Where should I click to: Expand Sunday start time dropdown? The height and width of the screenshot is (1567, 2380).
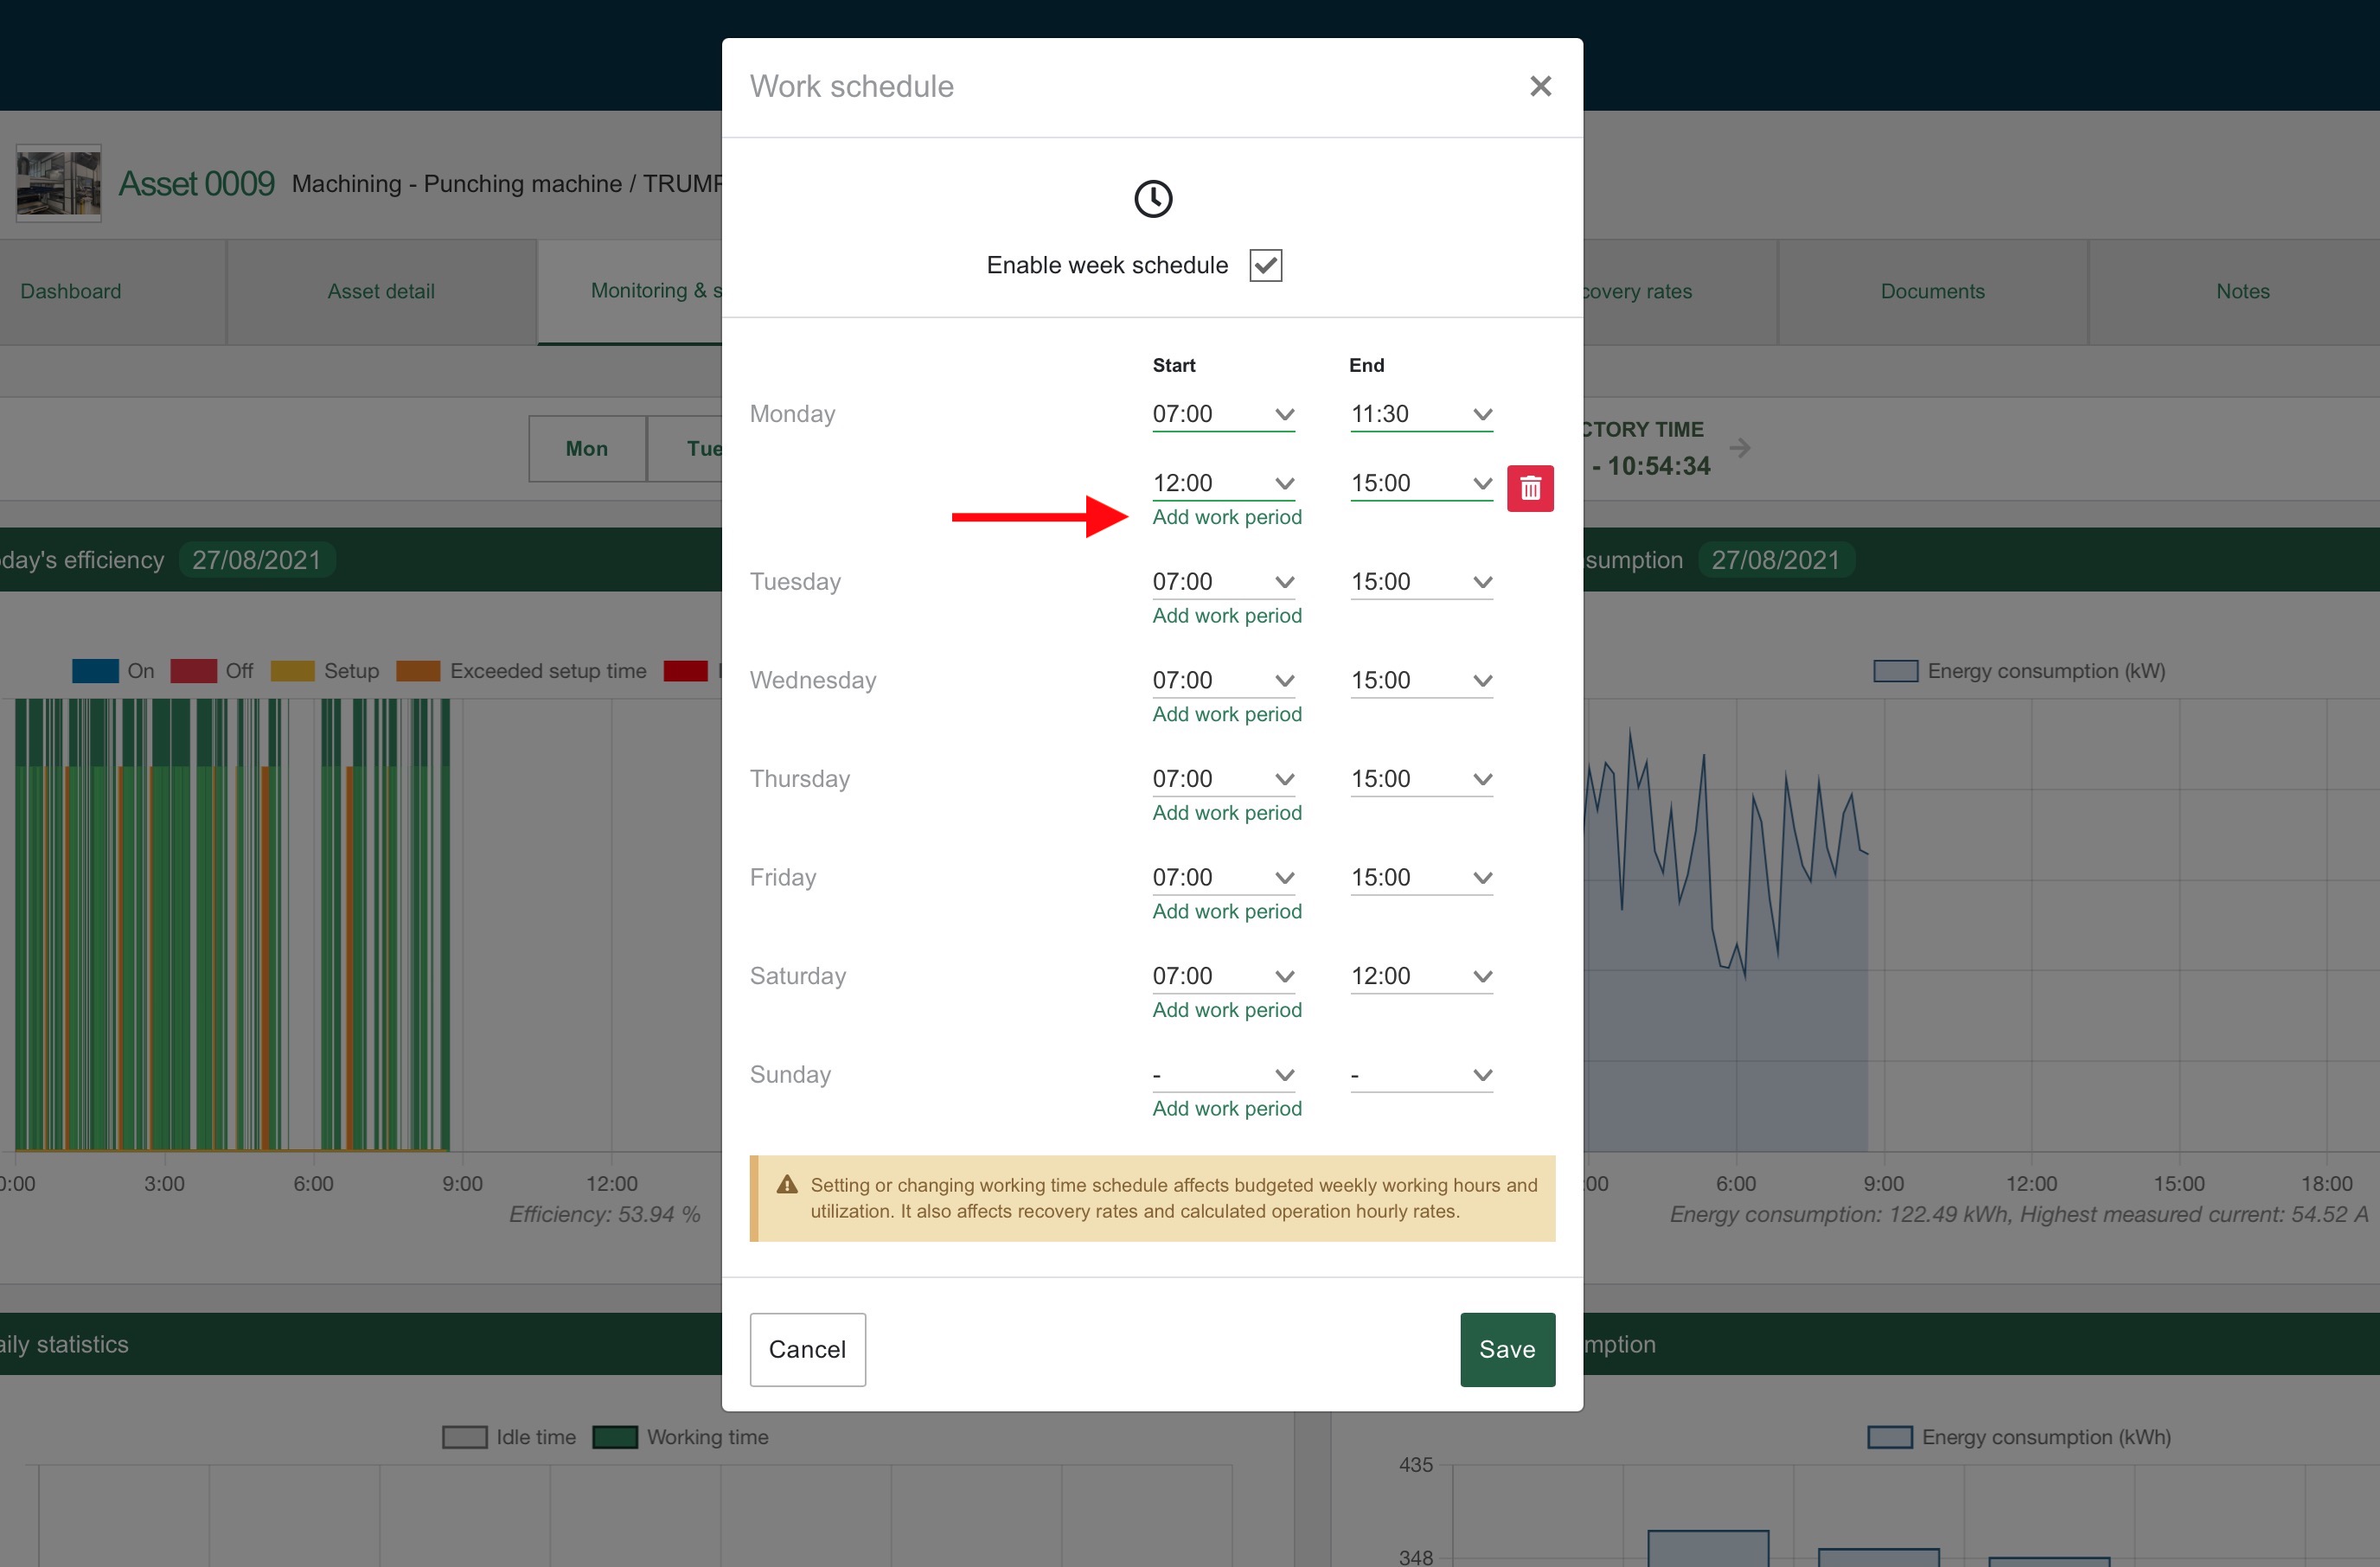(1222, 1075)
